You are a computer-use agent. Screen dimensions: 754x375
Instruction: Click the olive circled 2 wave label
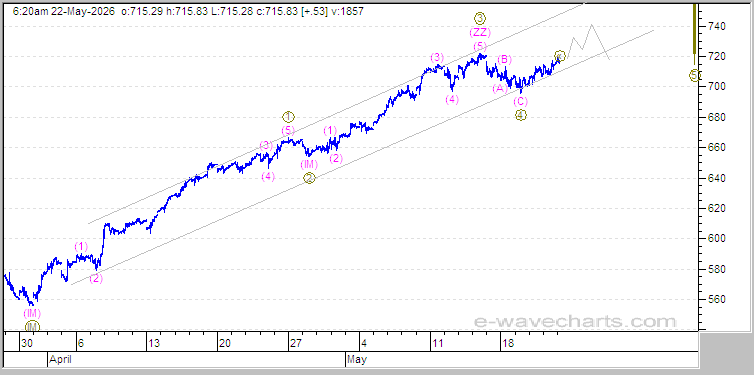coord(310,178)
